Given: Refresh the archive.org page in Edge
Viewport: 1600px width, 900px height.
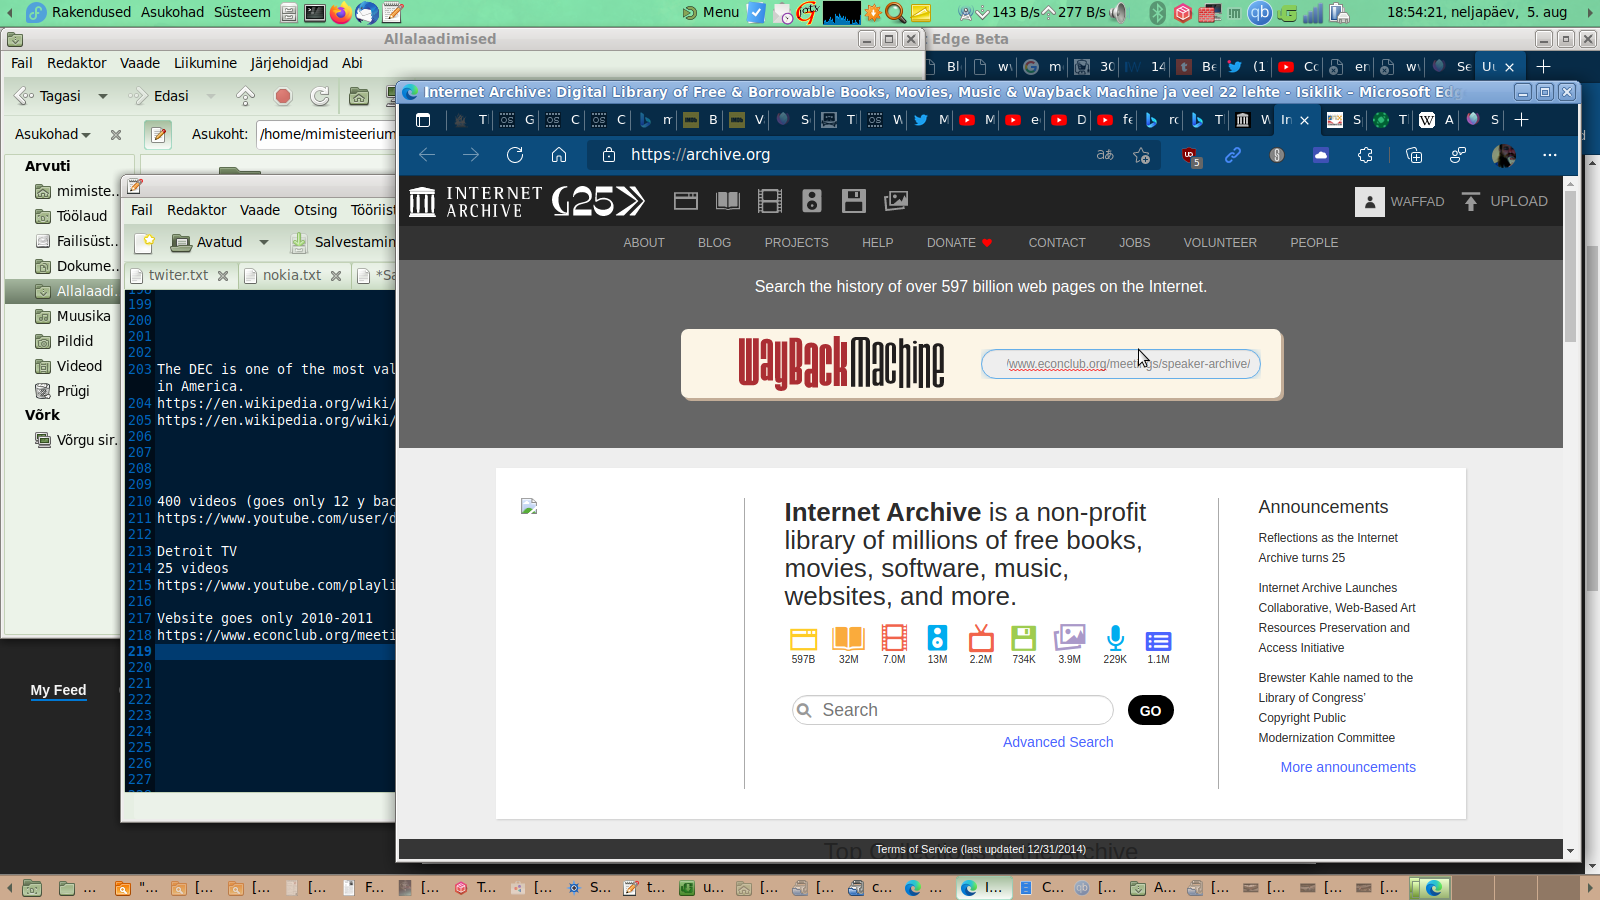Looking at the screenshot, I should [x=515, y=155].
